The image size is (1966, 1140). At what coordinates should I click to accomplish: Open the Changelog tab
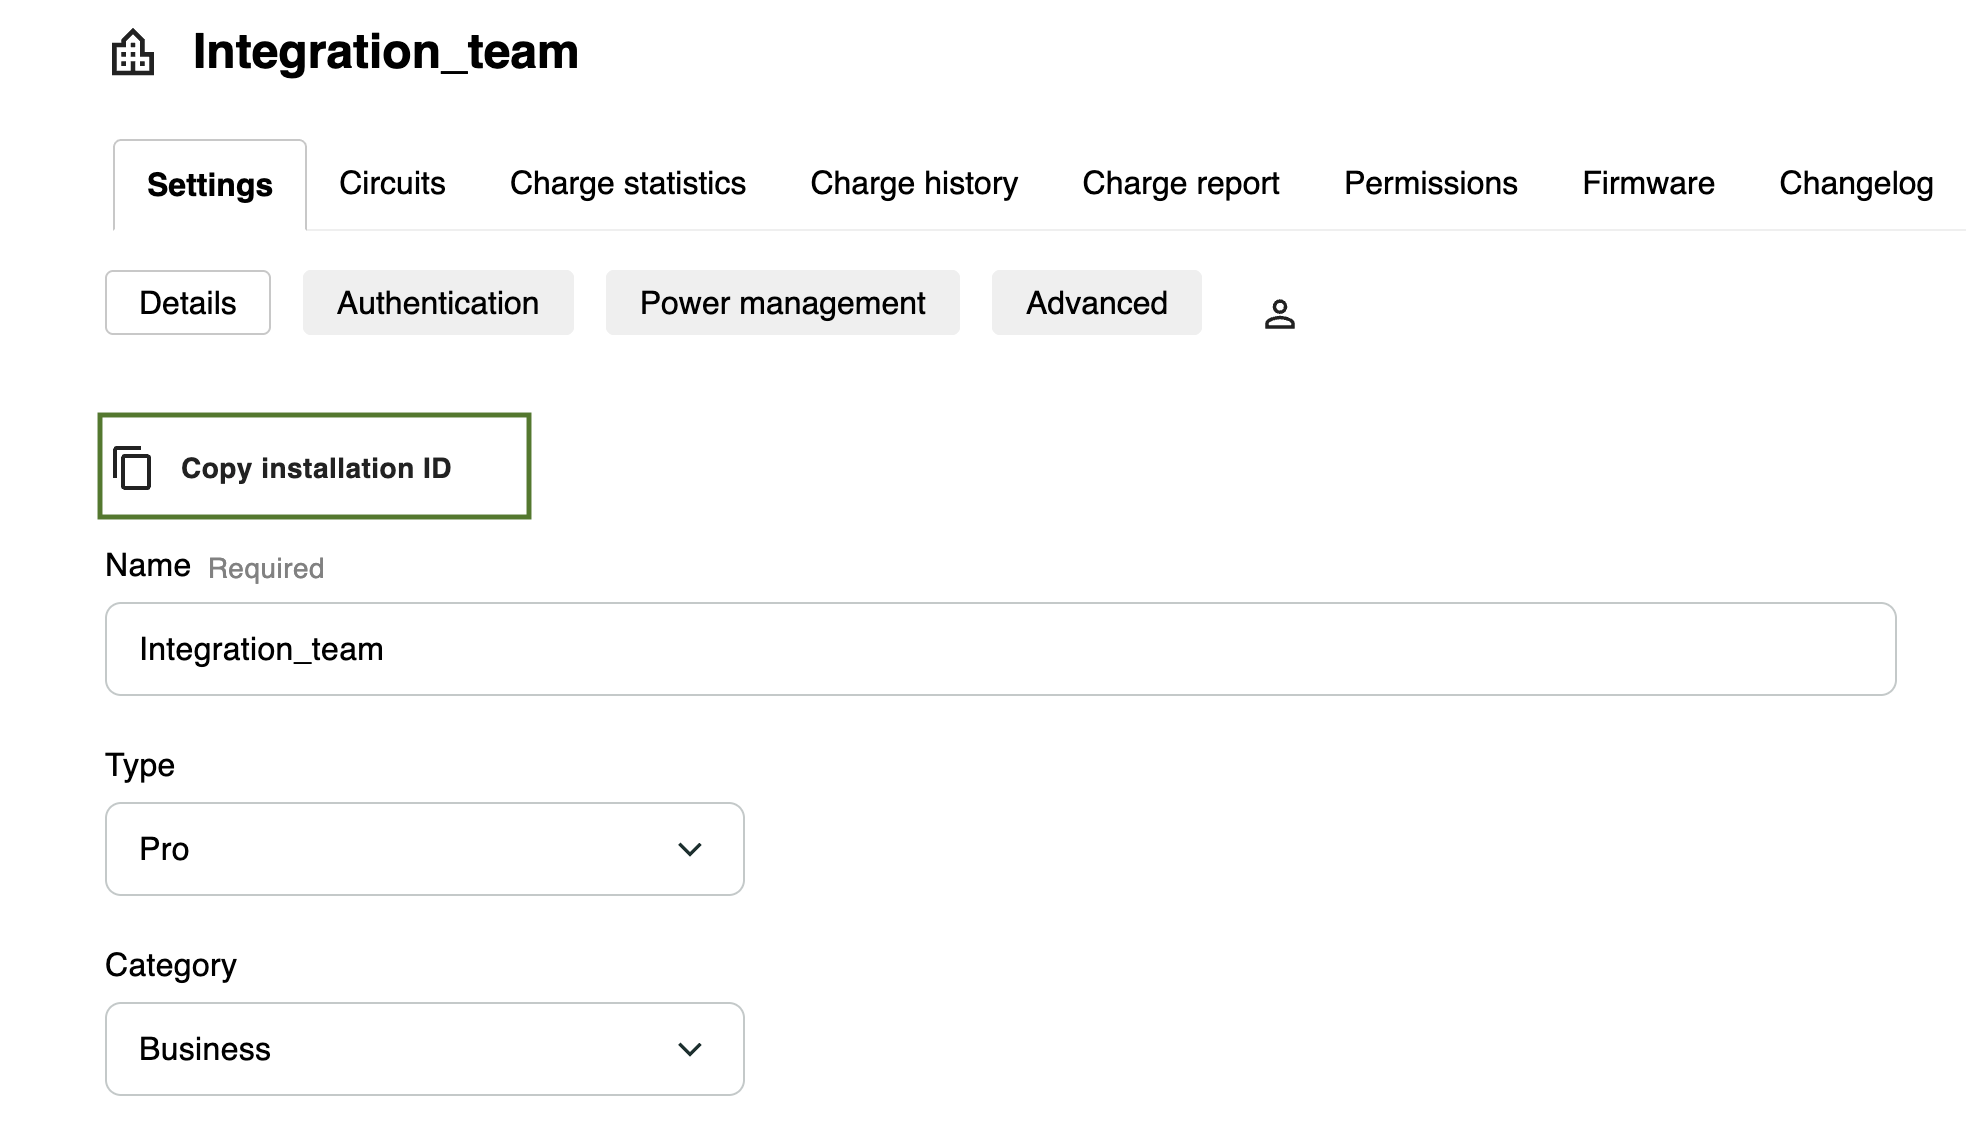point(1855,184)
